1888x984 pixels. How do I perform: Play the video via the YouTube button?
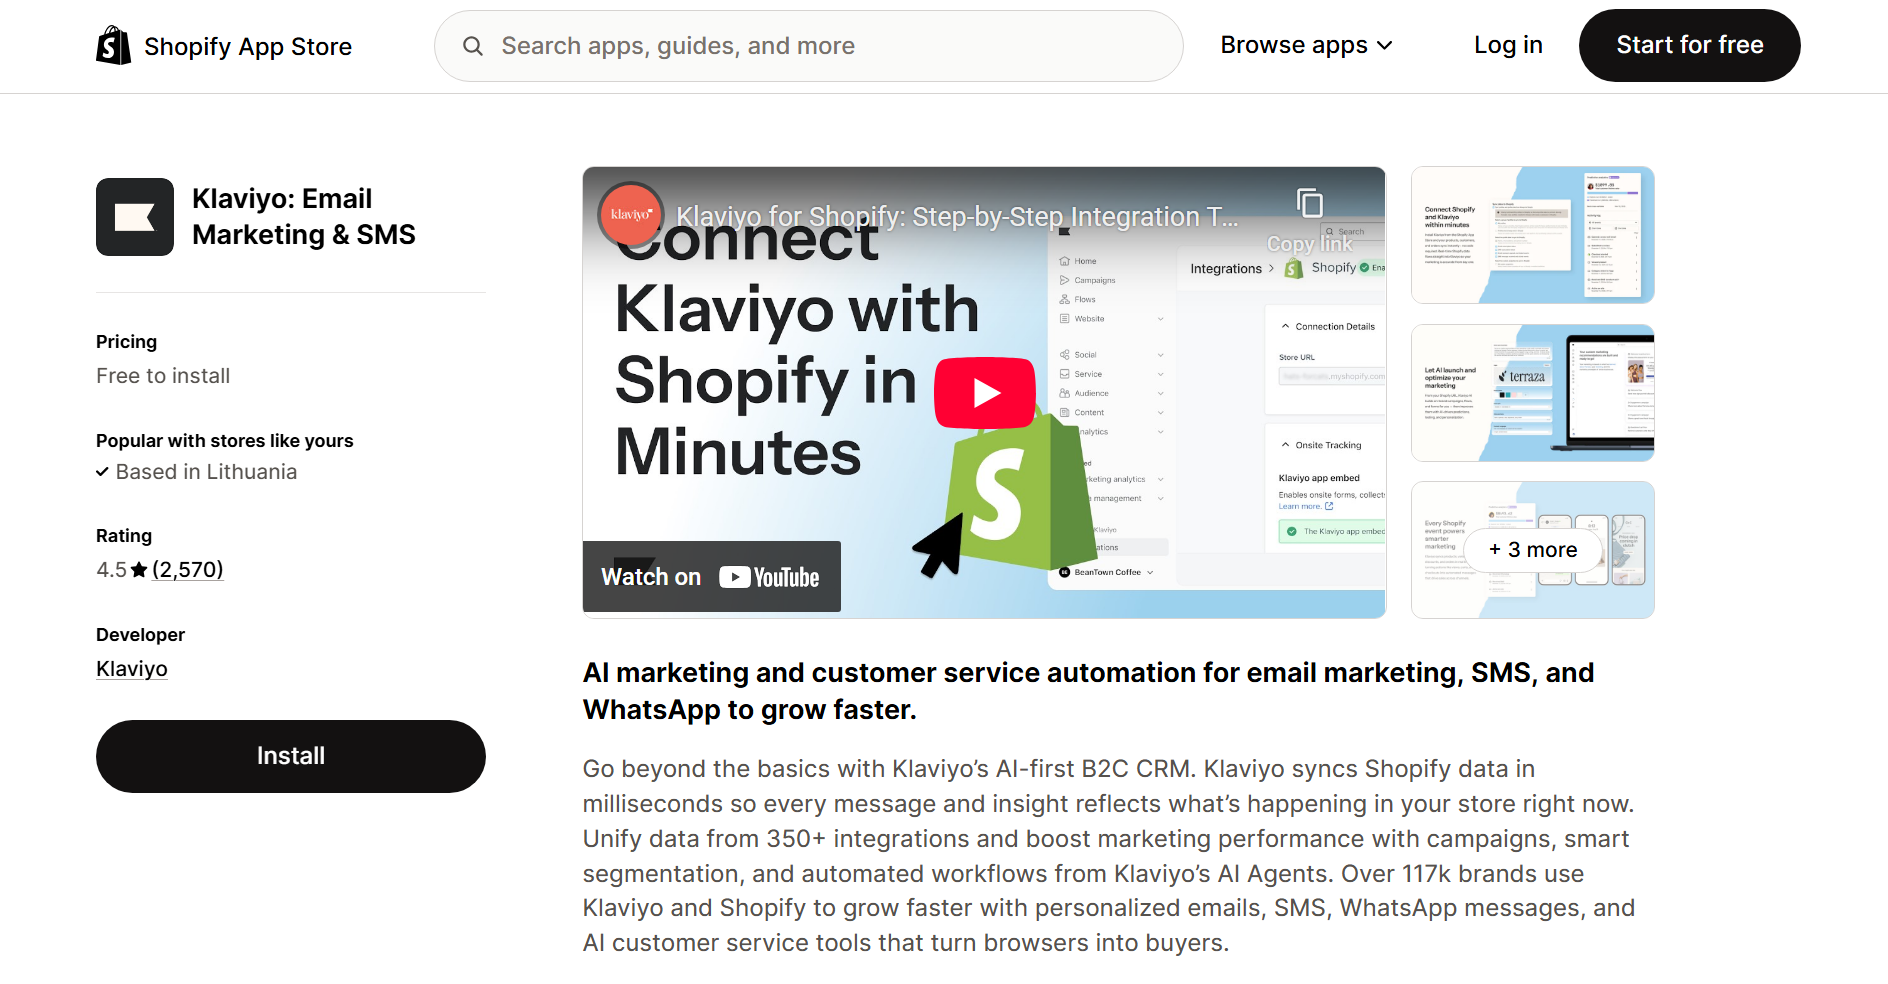(984, 392)
